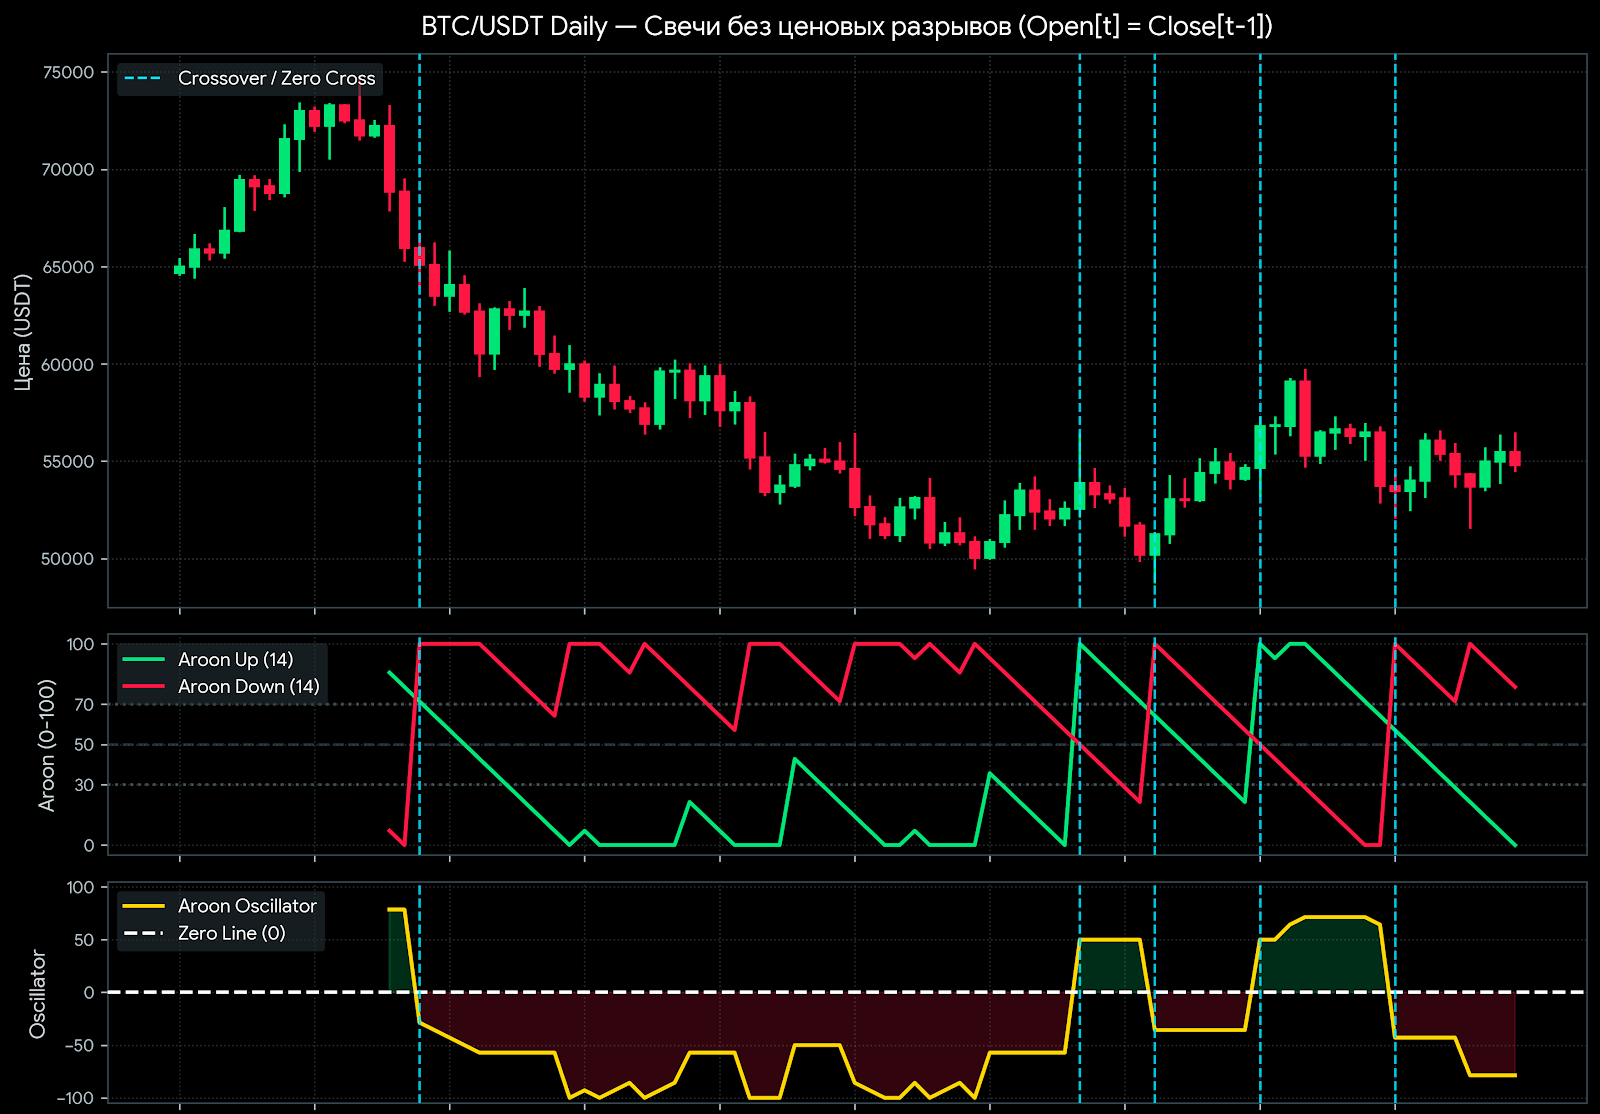Click the -50 tick on the Oscillator axis
The width and height of the screenshot is (1600, 1114).
[80, 1046]
